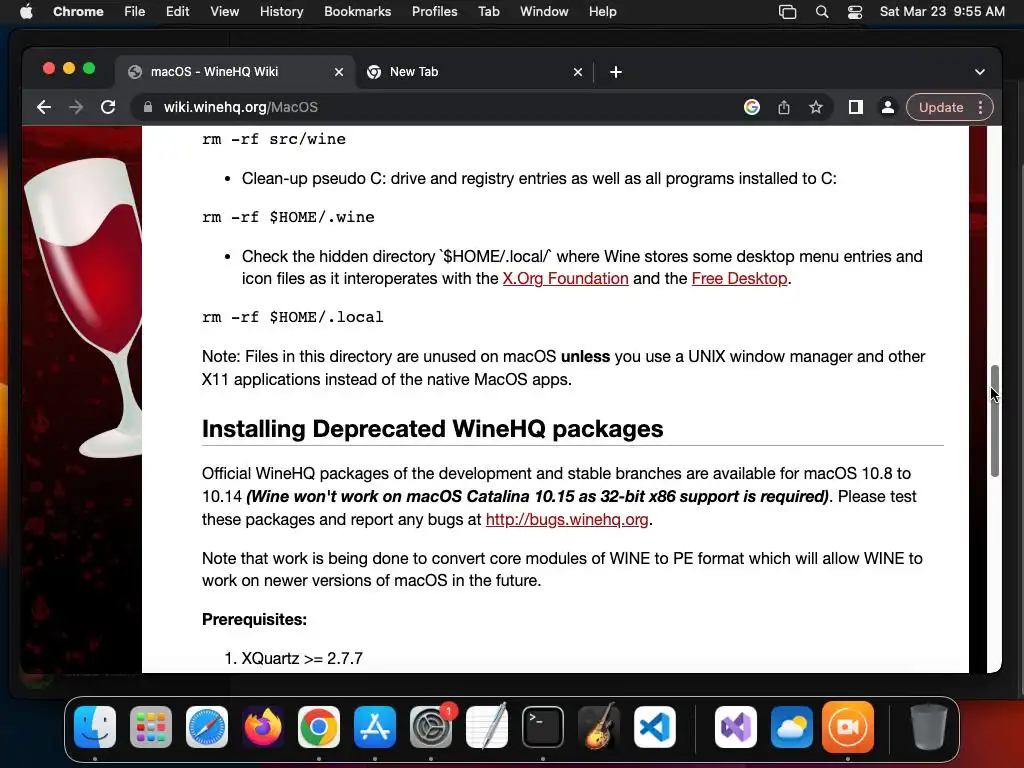This screenshot has width=1024, height=768.
Task: Click the page vertical scrollbar thumb
Action: coord(995,421)
